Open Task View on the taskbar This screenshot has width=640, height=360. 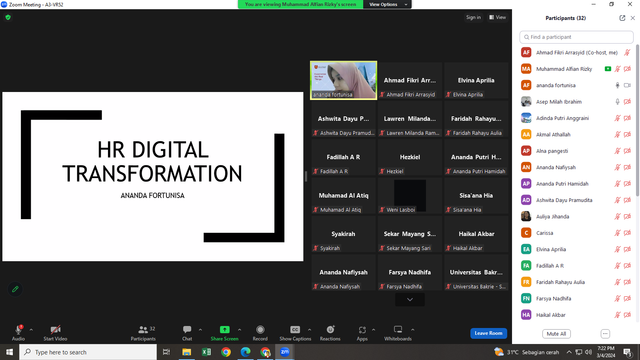[x=167, y=352]
